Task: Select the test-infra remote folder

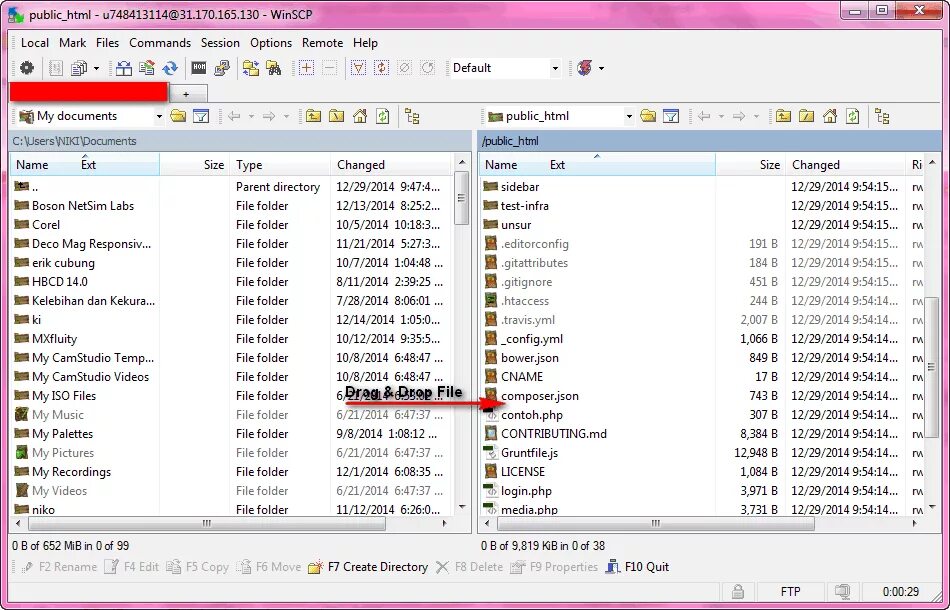Action: [525, 206]
